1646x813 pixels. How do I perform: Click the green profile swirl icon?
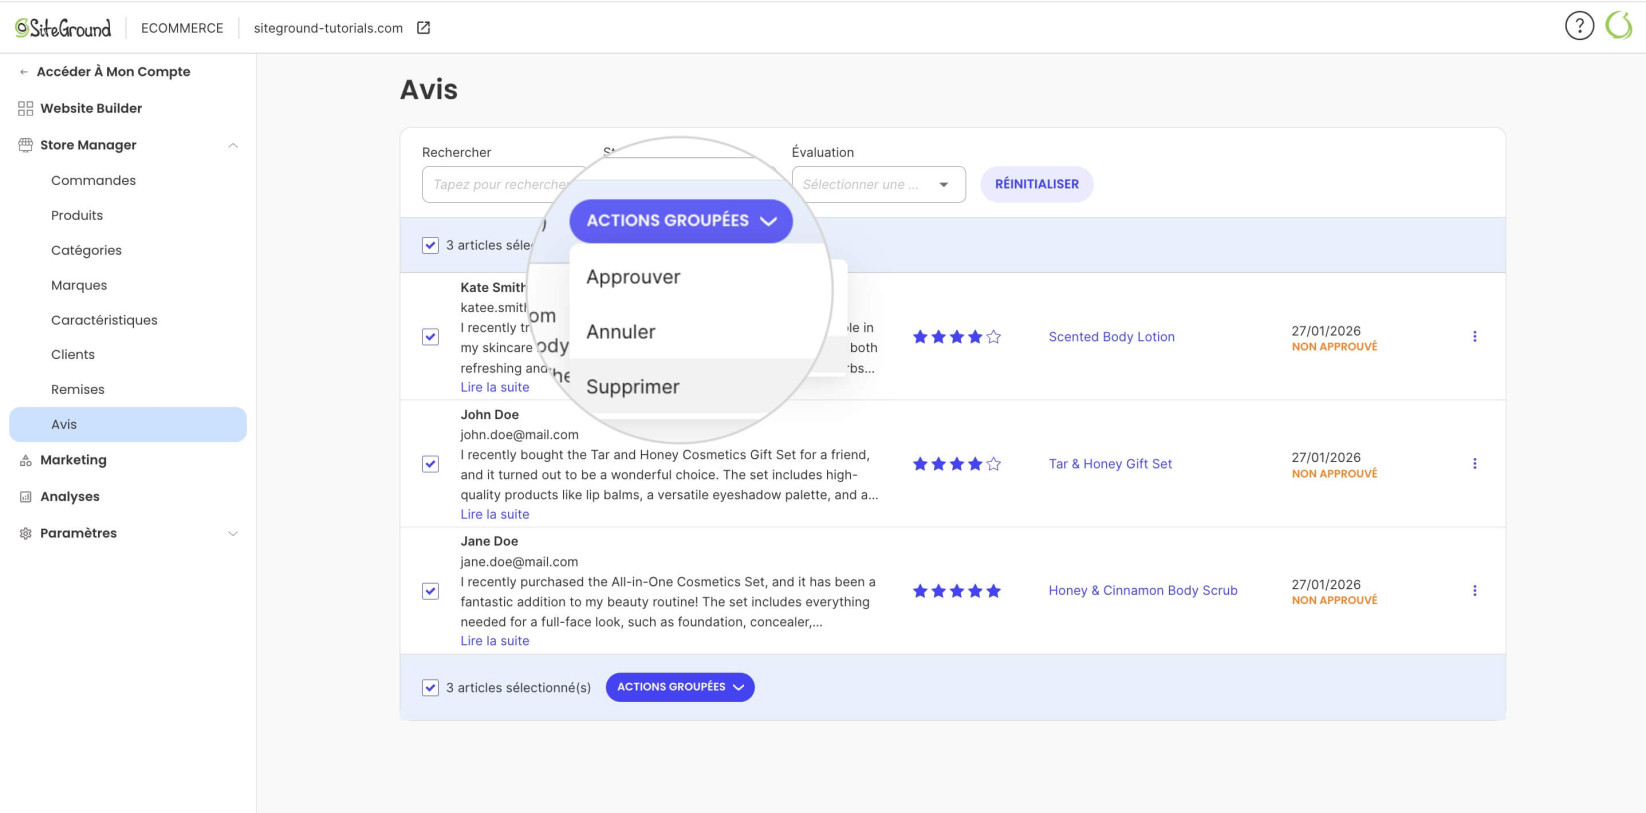point(1618,26)
